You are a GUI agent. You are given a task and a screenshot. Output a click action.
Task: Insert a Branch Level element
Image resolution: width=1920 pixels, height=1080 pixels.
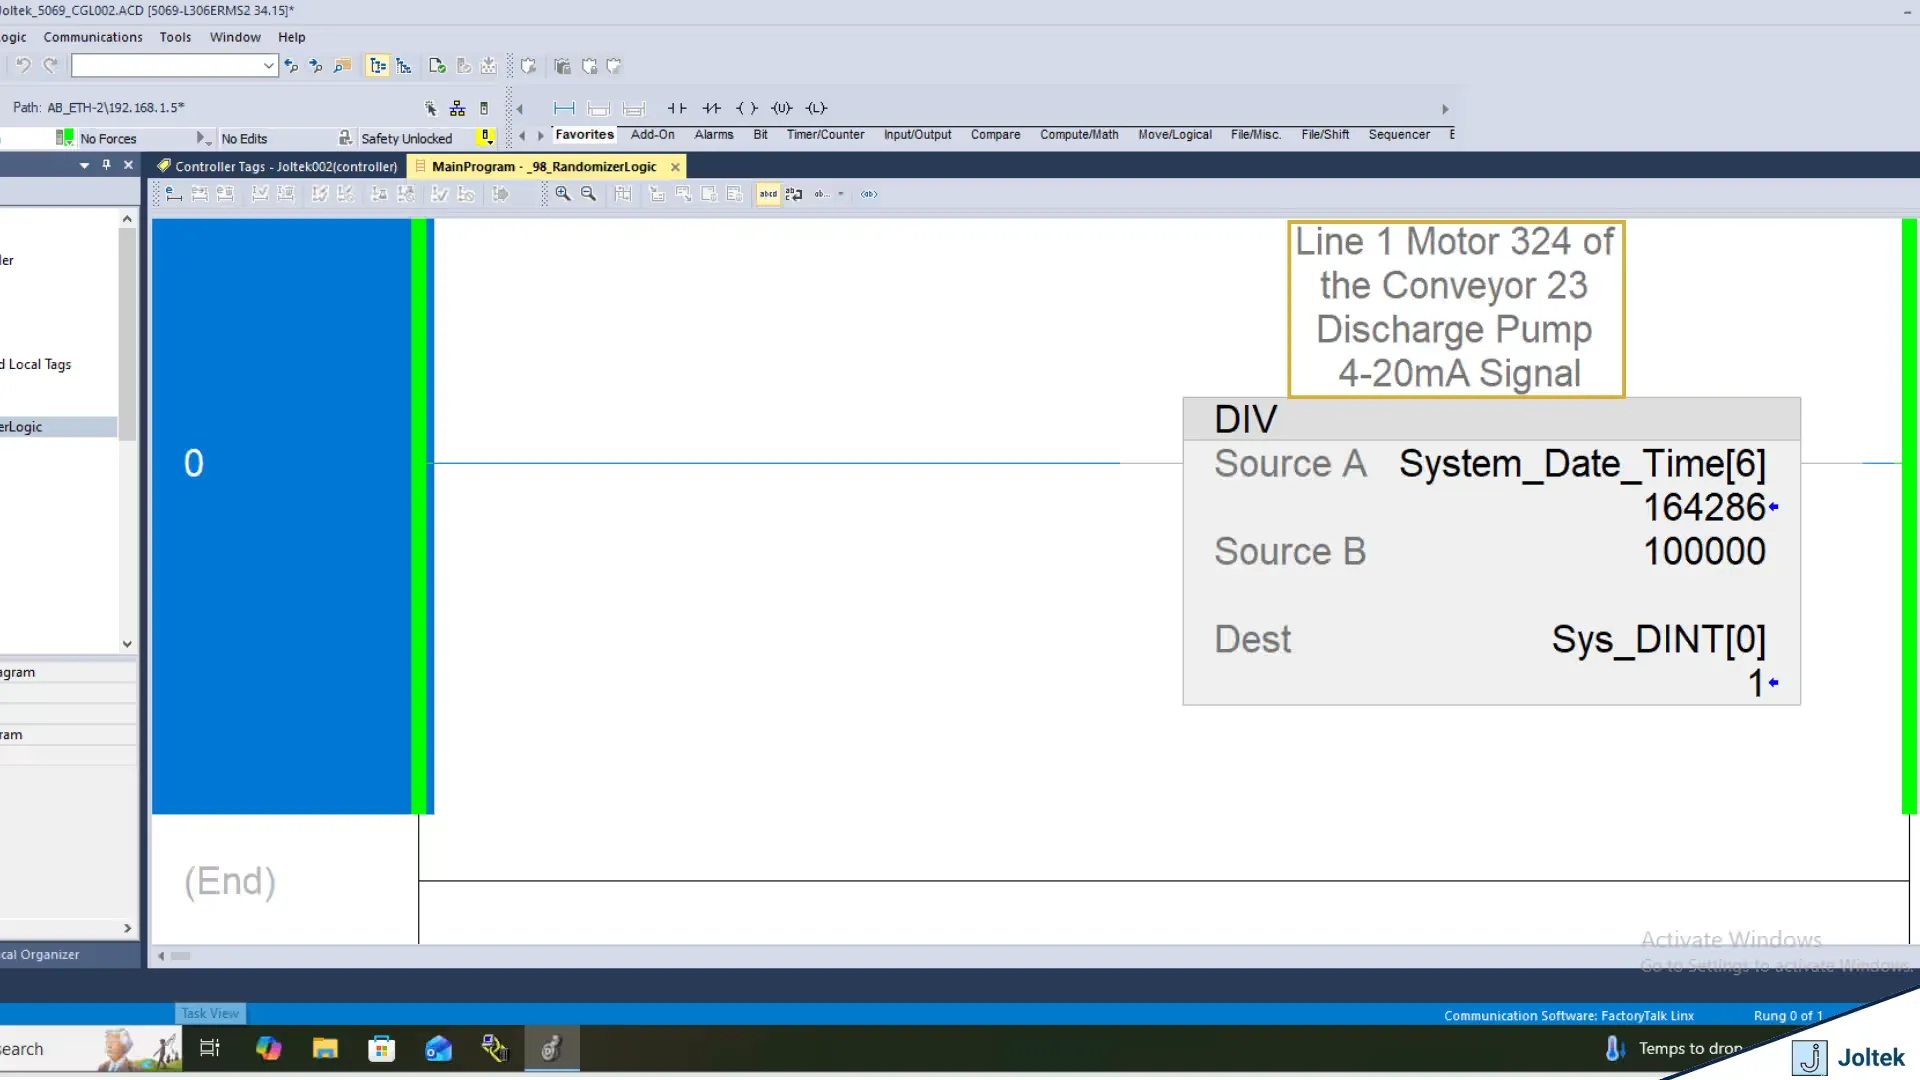click(x=633, y=108)
